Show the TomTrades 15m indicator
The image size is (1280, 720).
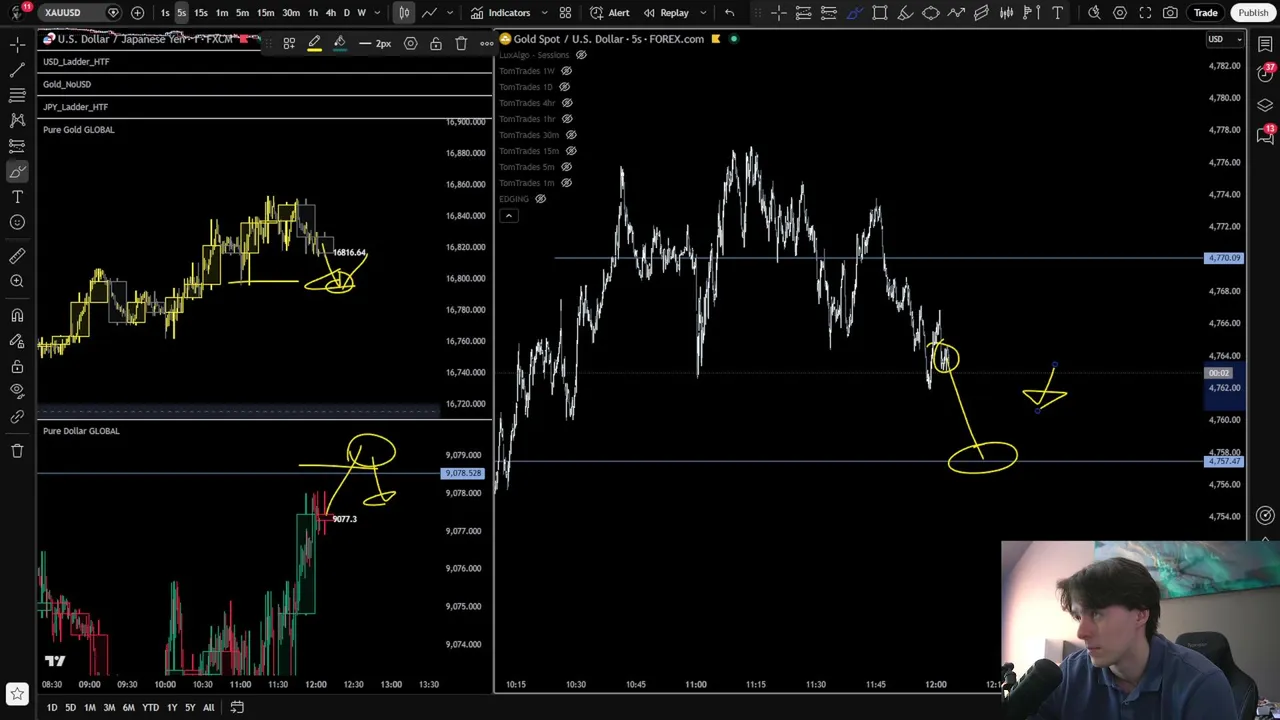569,151
